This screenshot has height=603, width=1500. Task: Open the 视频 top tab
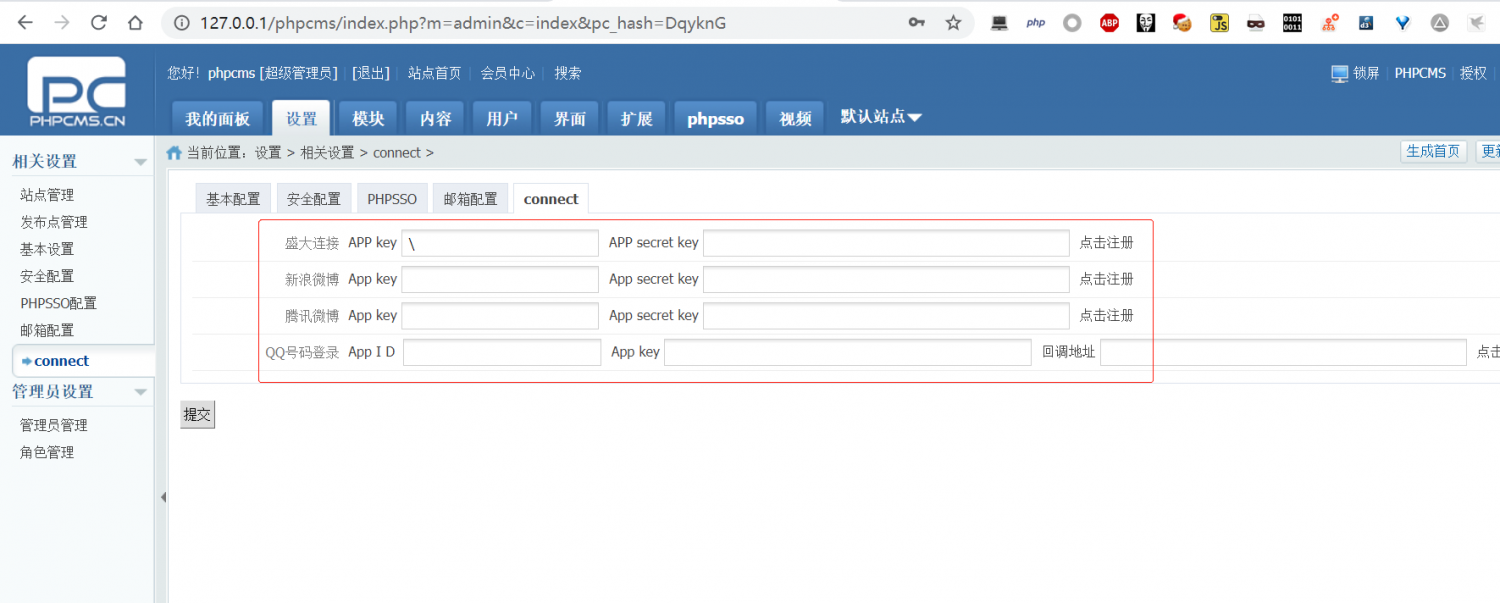tap(795, 118)
